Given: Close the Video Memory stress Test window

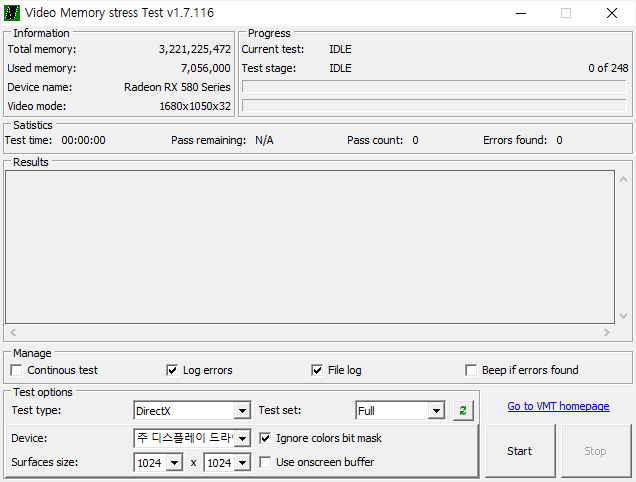Looking at the screenshot, I should [612, 13].
